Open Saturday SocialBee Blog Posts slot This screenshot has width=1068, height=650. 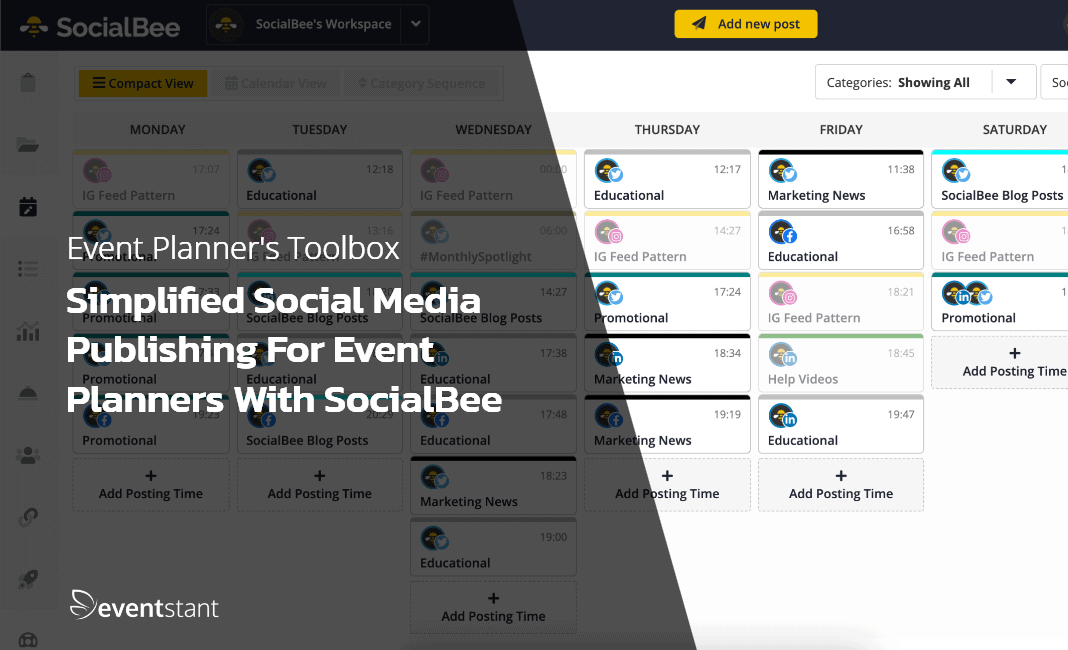[1000, 180]
